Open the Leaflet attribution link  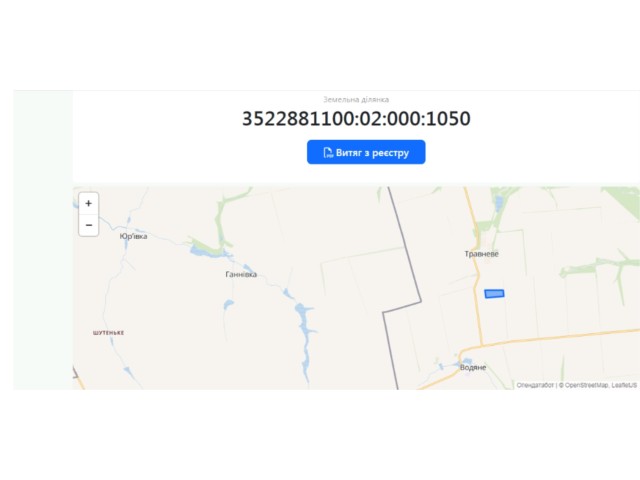click(x=624, y=385)
